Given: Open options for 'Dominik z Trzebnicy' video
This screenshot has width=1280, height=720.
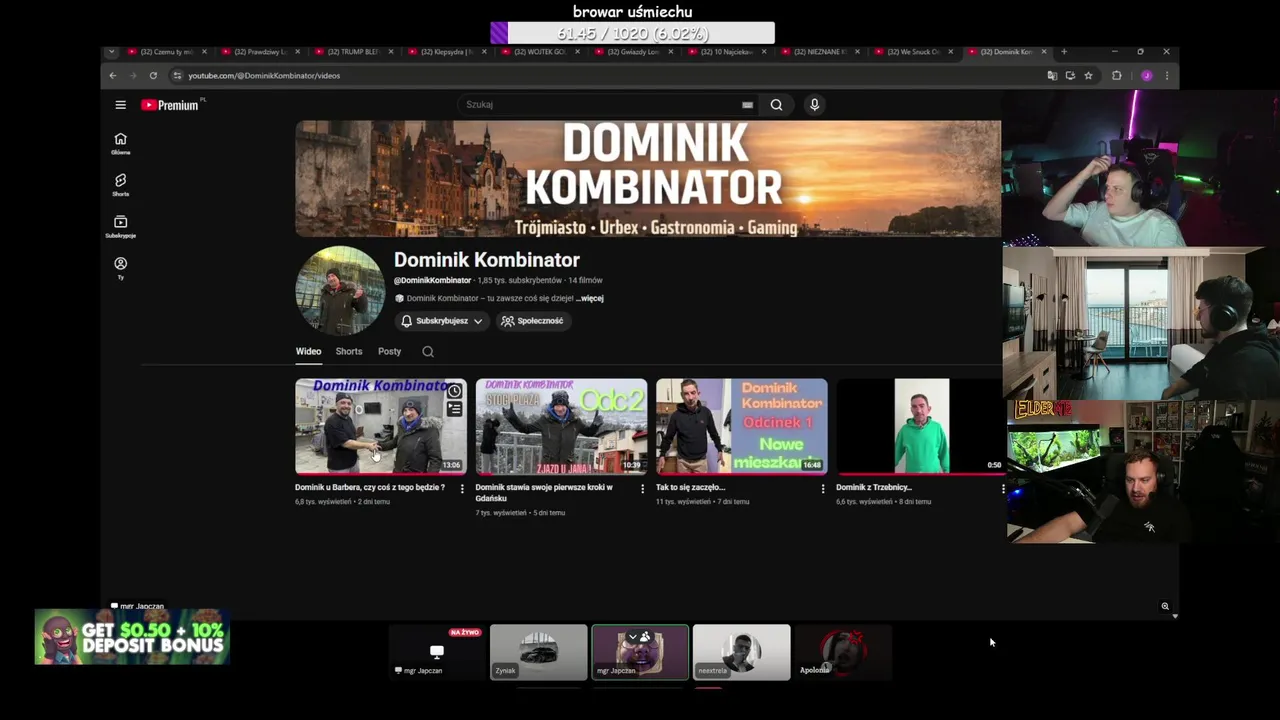Looking at the screenshot, I should tap(1003, 489).
